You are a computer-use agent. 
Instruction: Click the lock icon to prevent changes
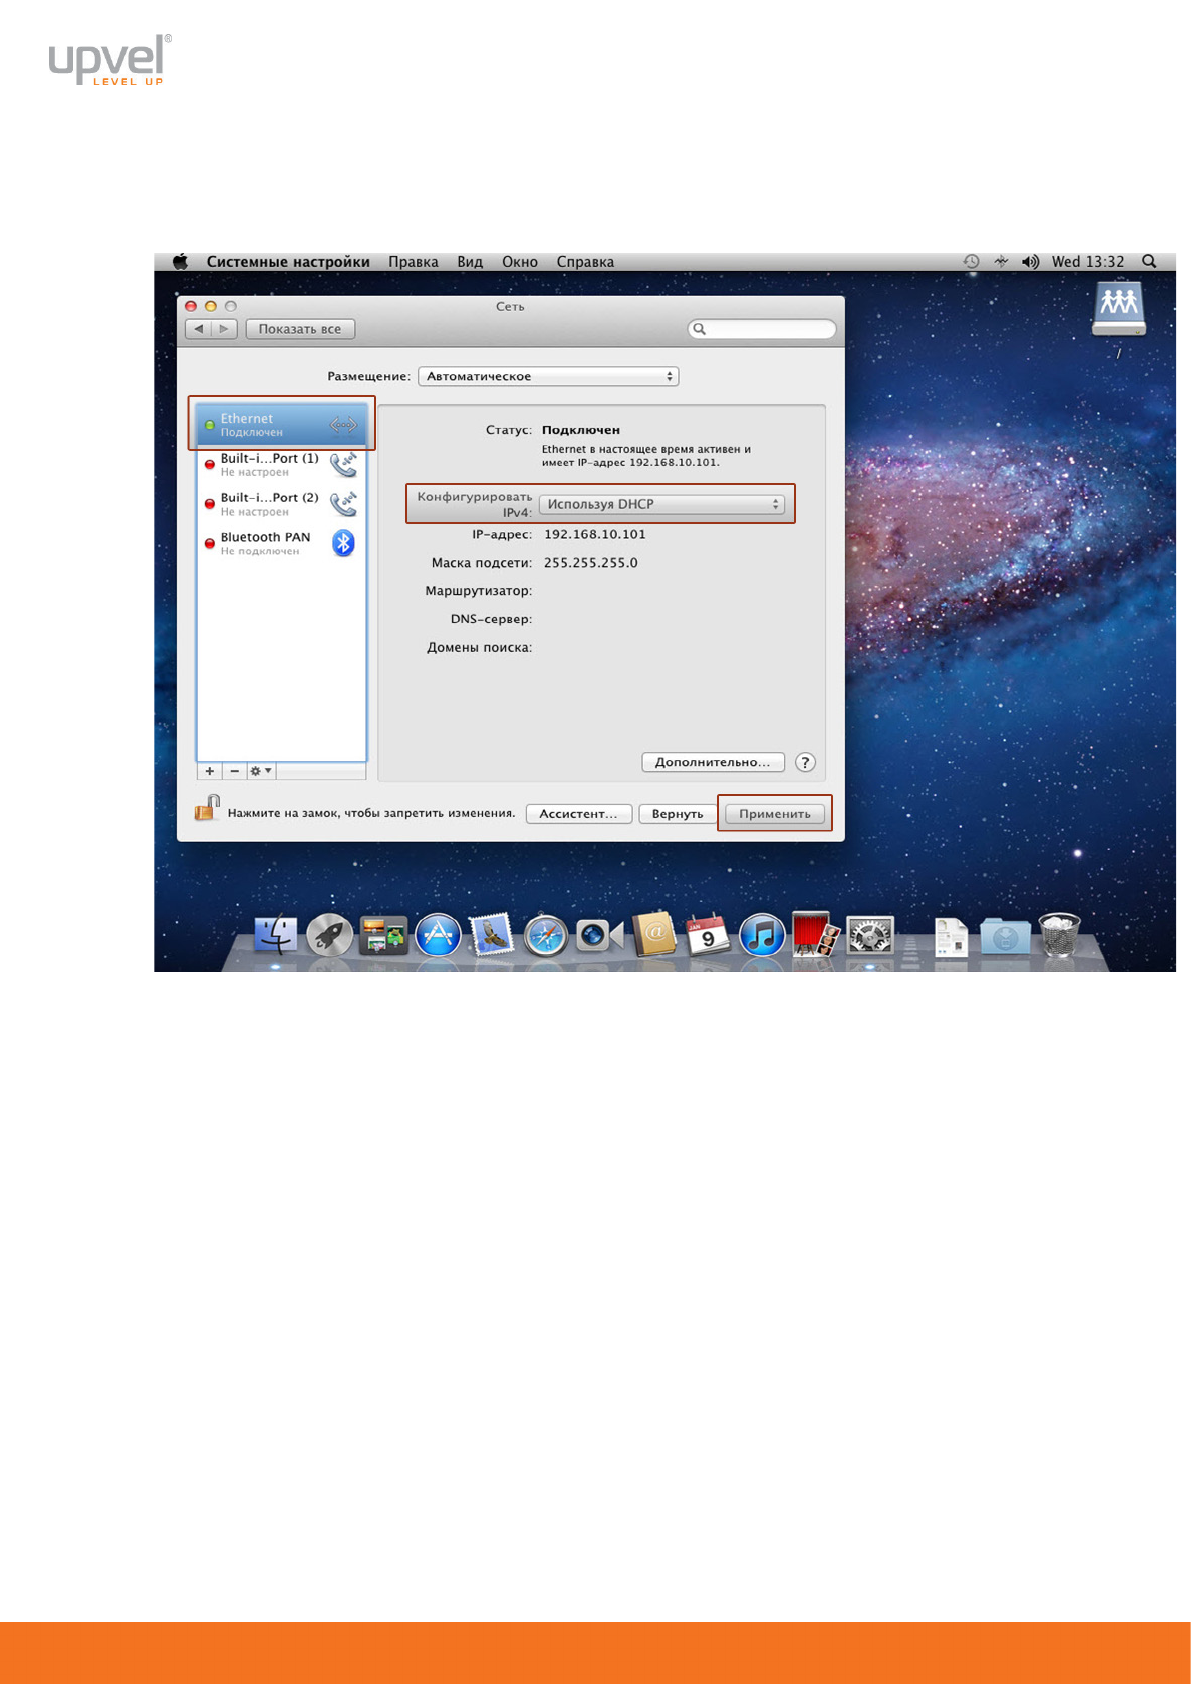point(207,808)
